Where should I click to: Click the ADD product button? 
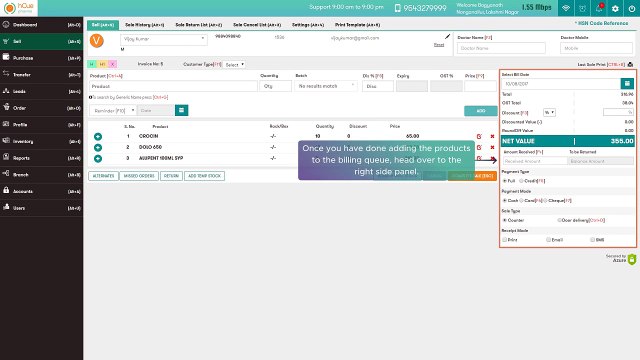click(x=481, y=111)
